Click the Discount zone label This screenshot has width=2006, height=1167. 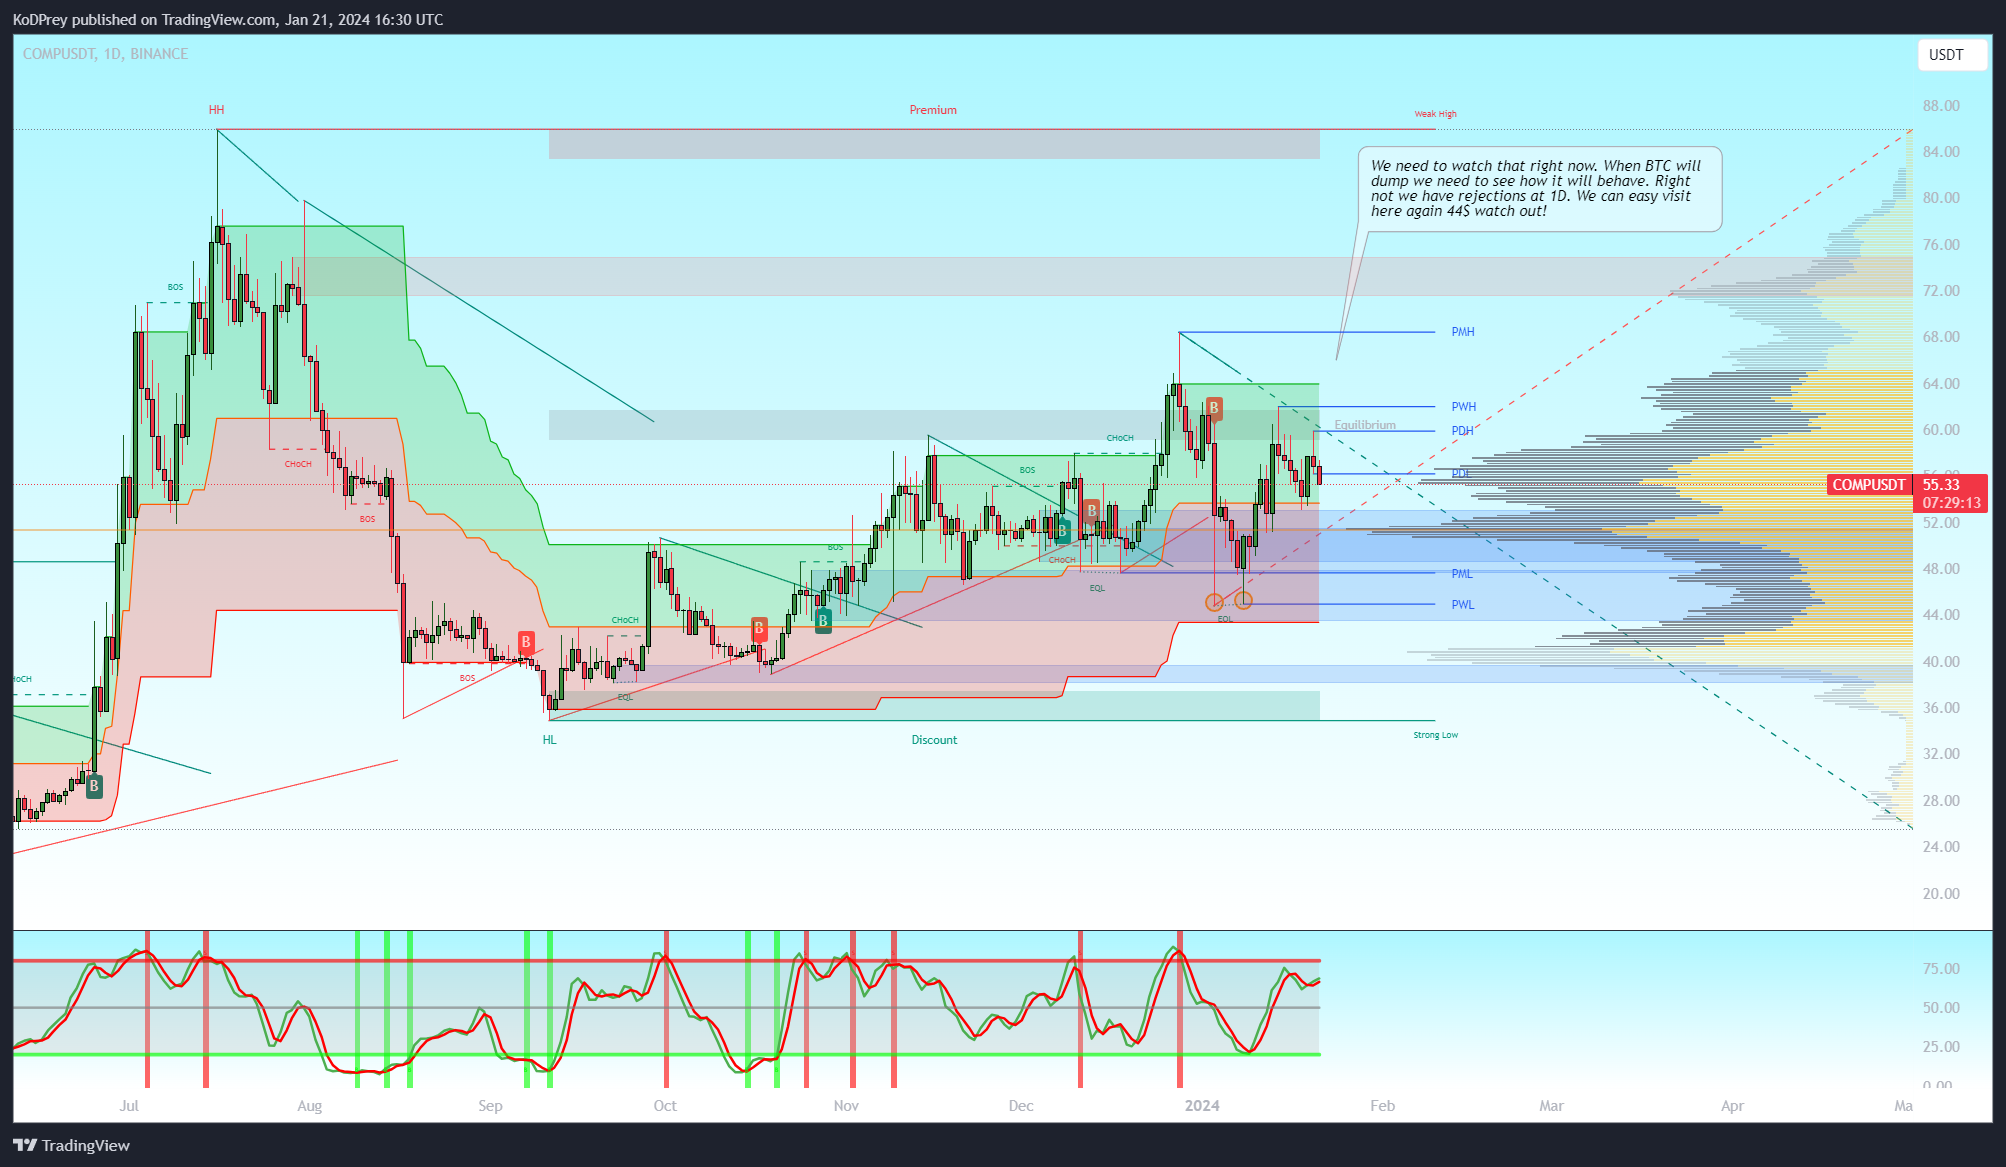click(934, 740)
